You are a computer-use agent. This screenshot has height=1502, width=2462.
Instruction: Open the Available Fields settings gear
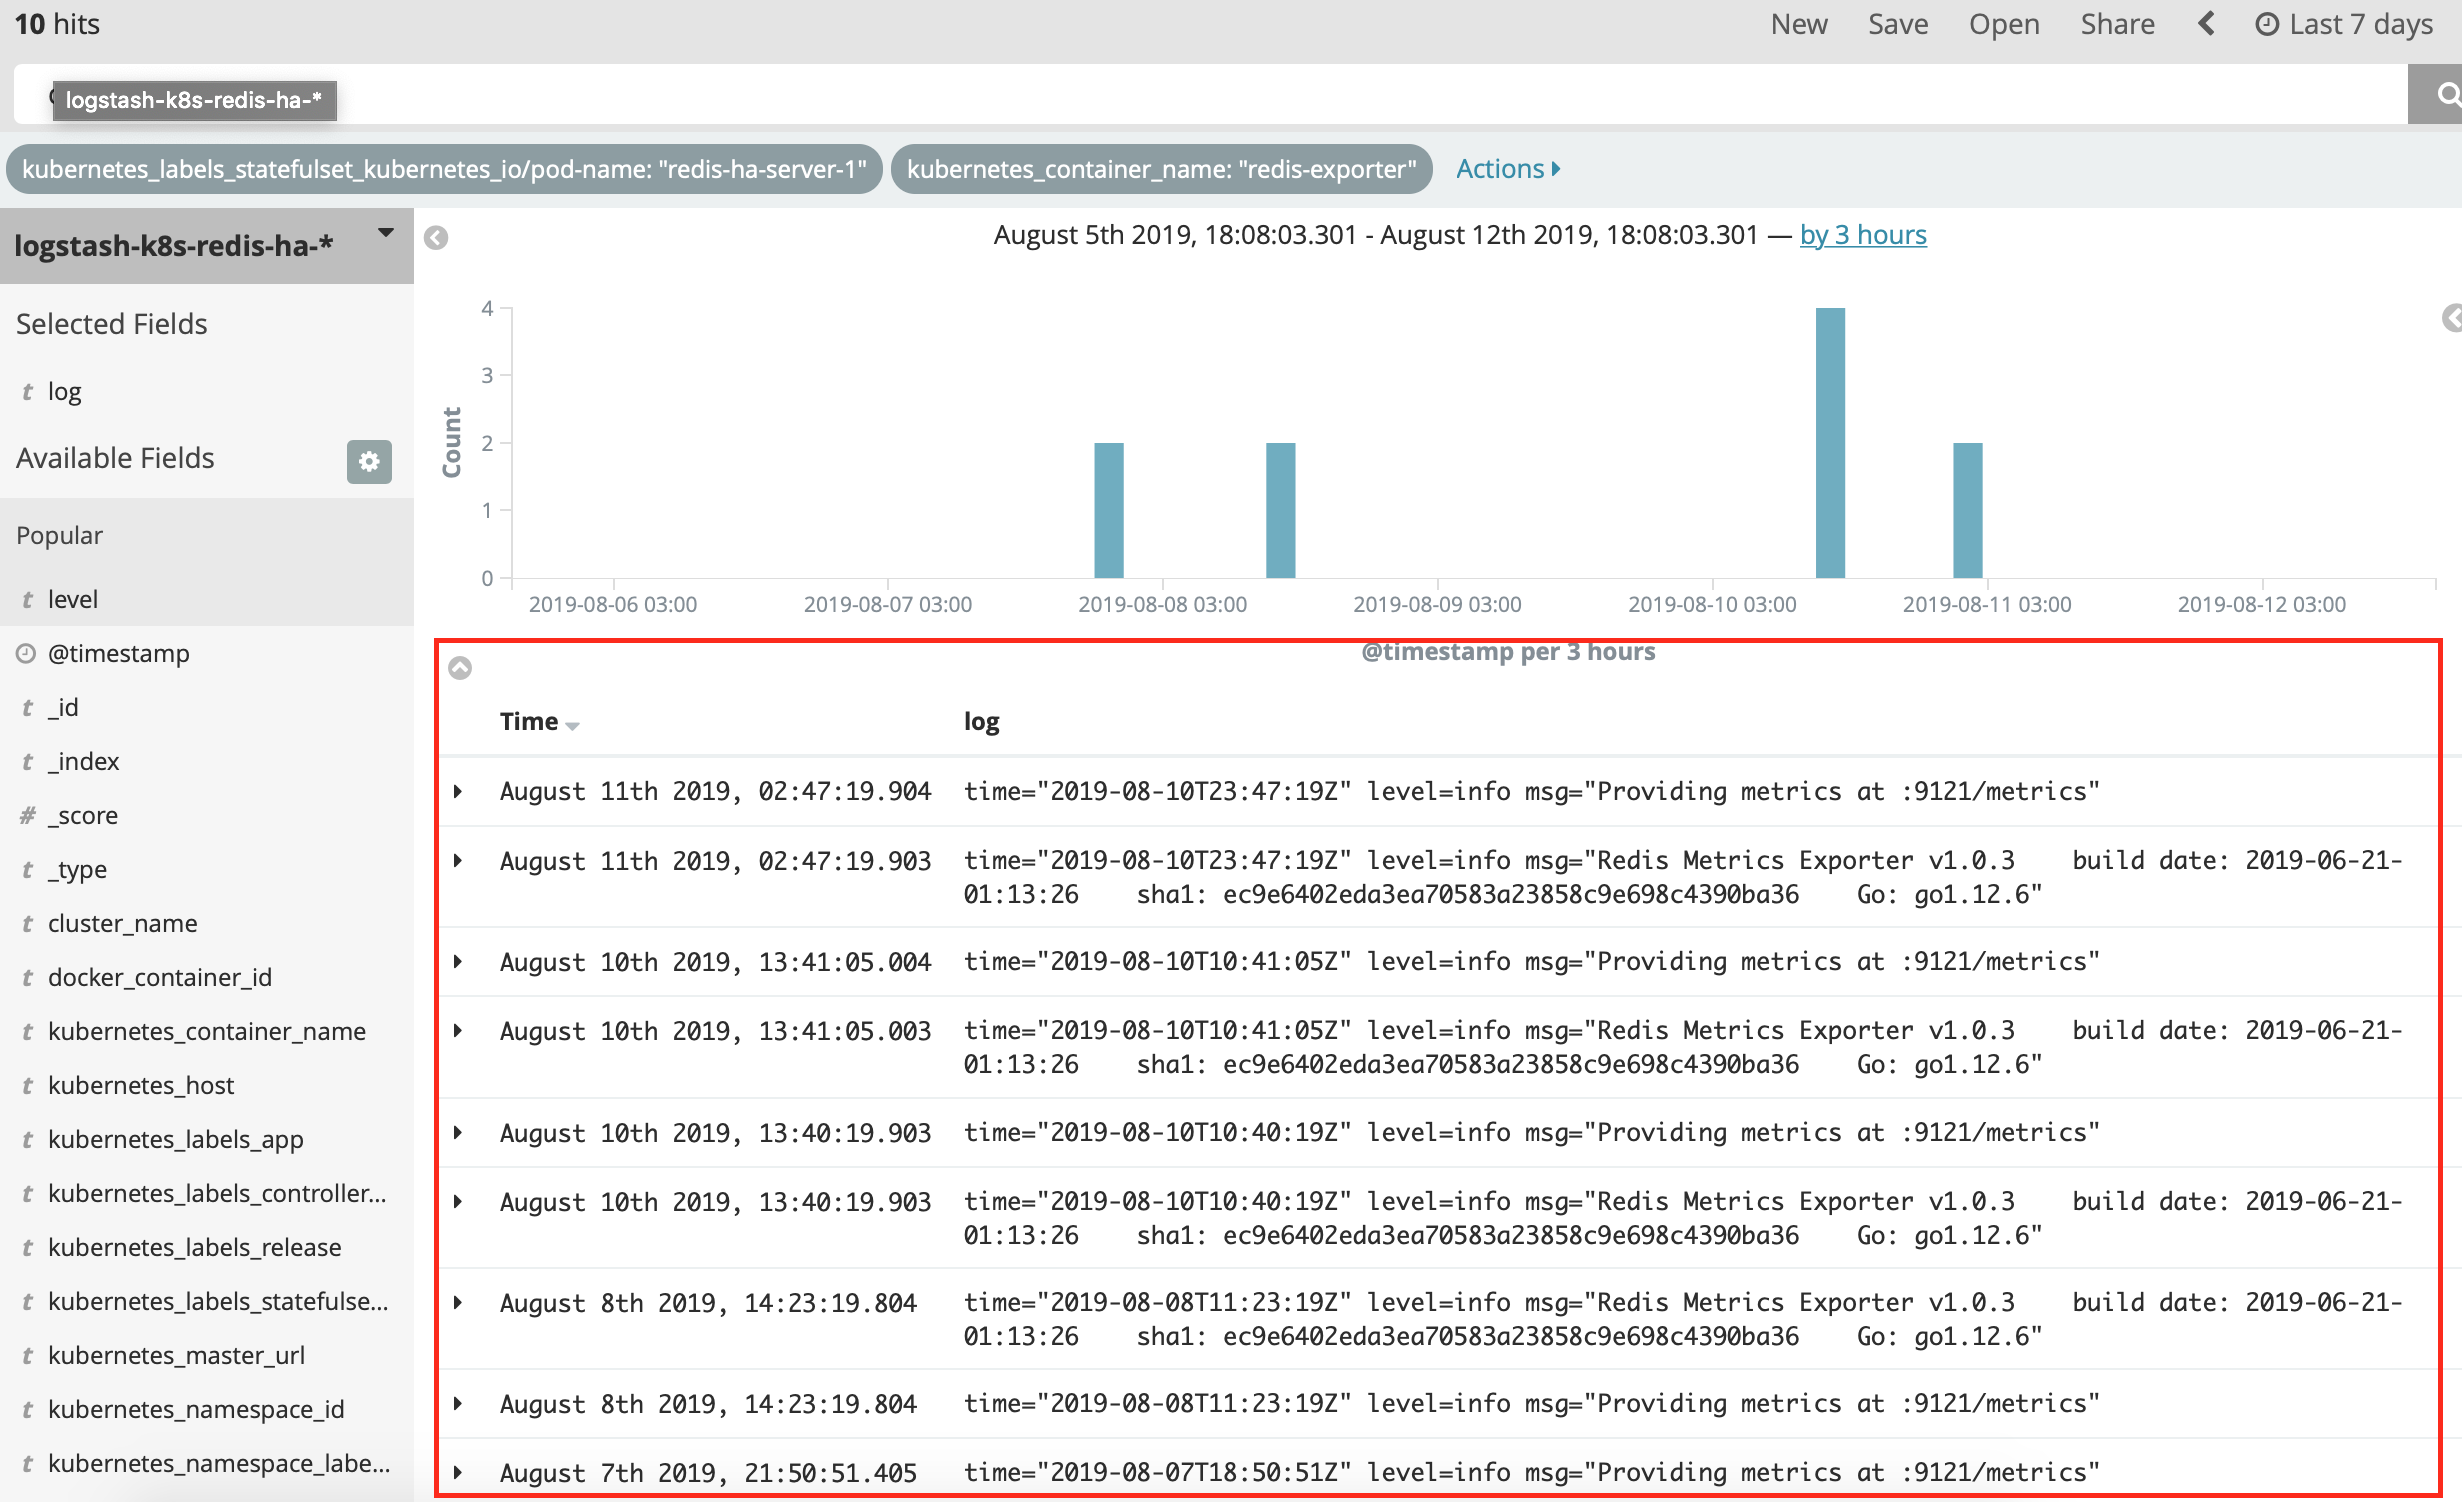coord(369,462)
